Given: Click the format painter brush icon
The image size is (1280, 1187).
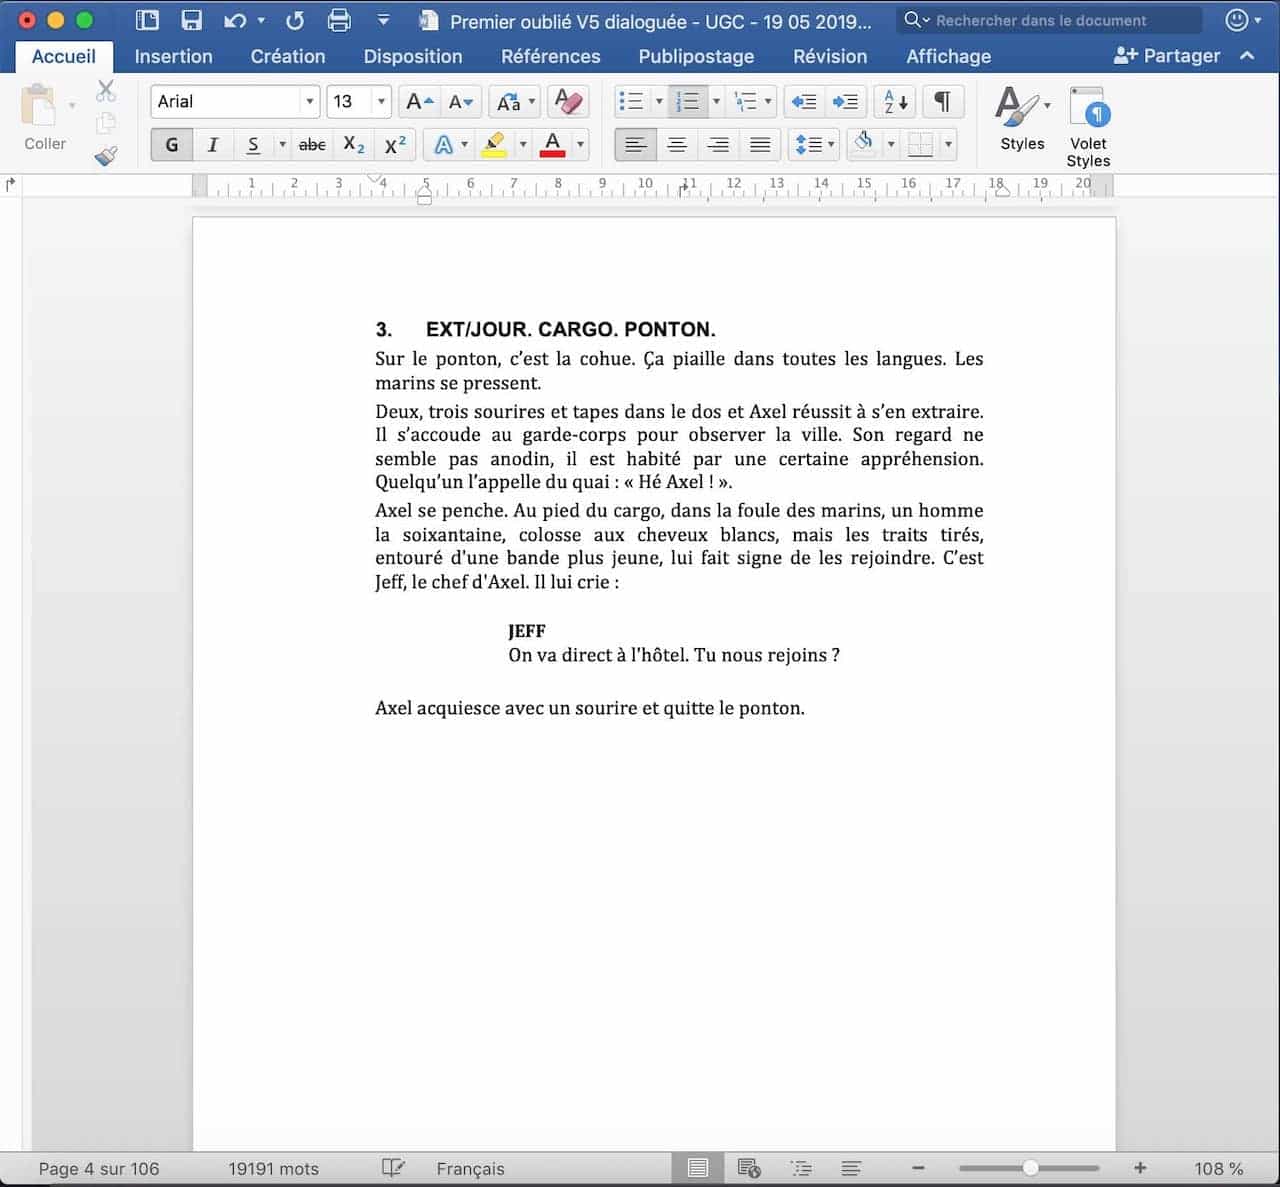Looking at the screenshot, I should (106, 156).
